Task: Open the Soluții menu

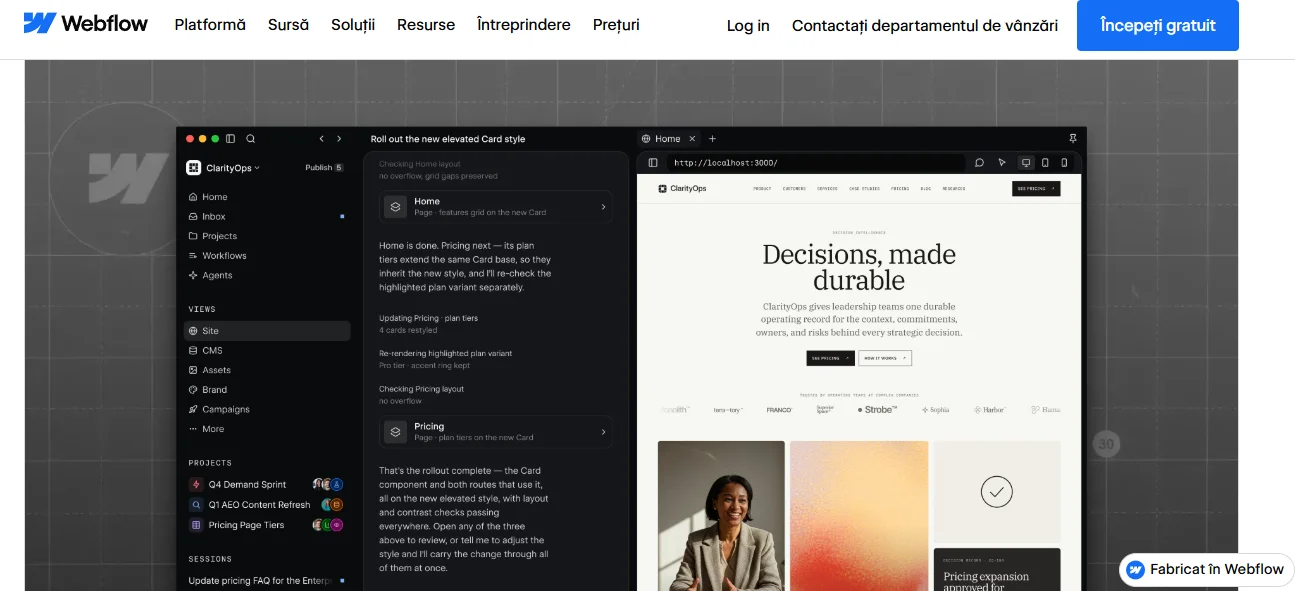Action: (x=353, y=25)
